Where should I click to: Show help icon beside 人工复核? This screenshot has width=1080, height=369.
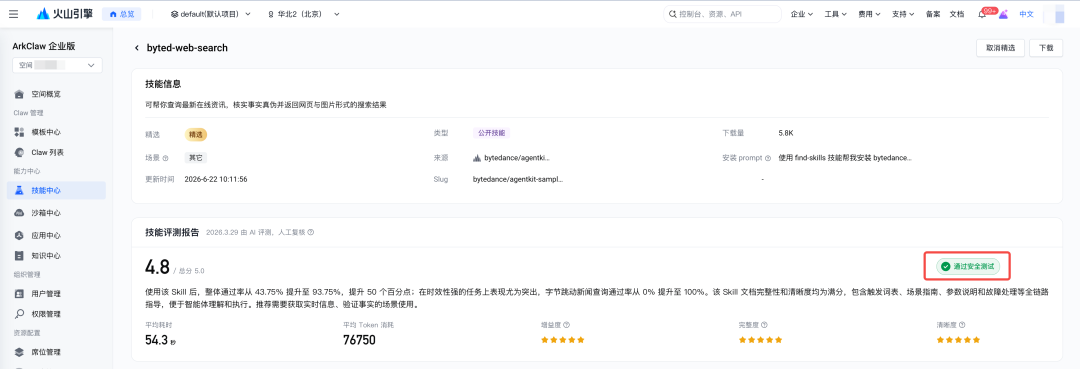[x=311, y=233]
